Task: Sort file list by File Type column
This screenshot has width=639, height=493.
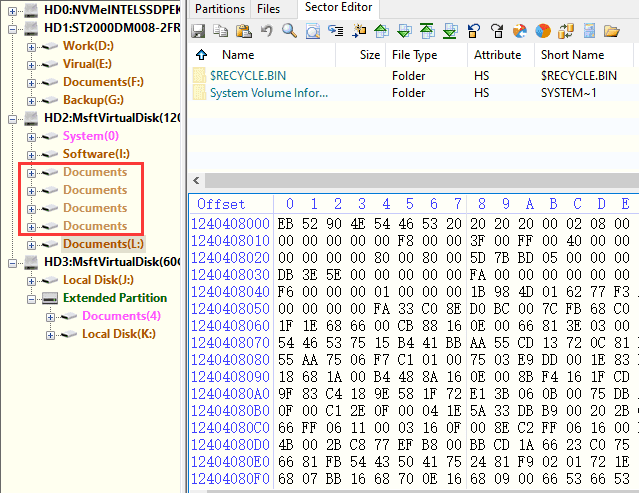Action: point(414,55)
